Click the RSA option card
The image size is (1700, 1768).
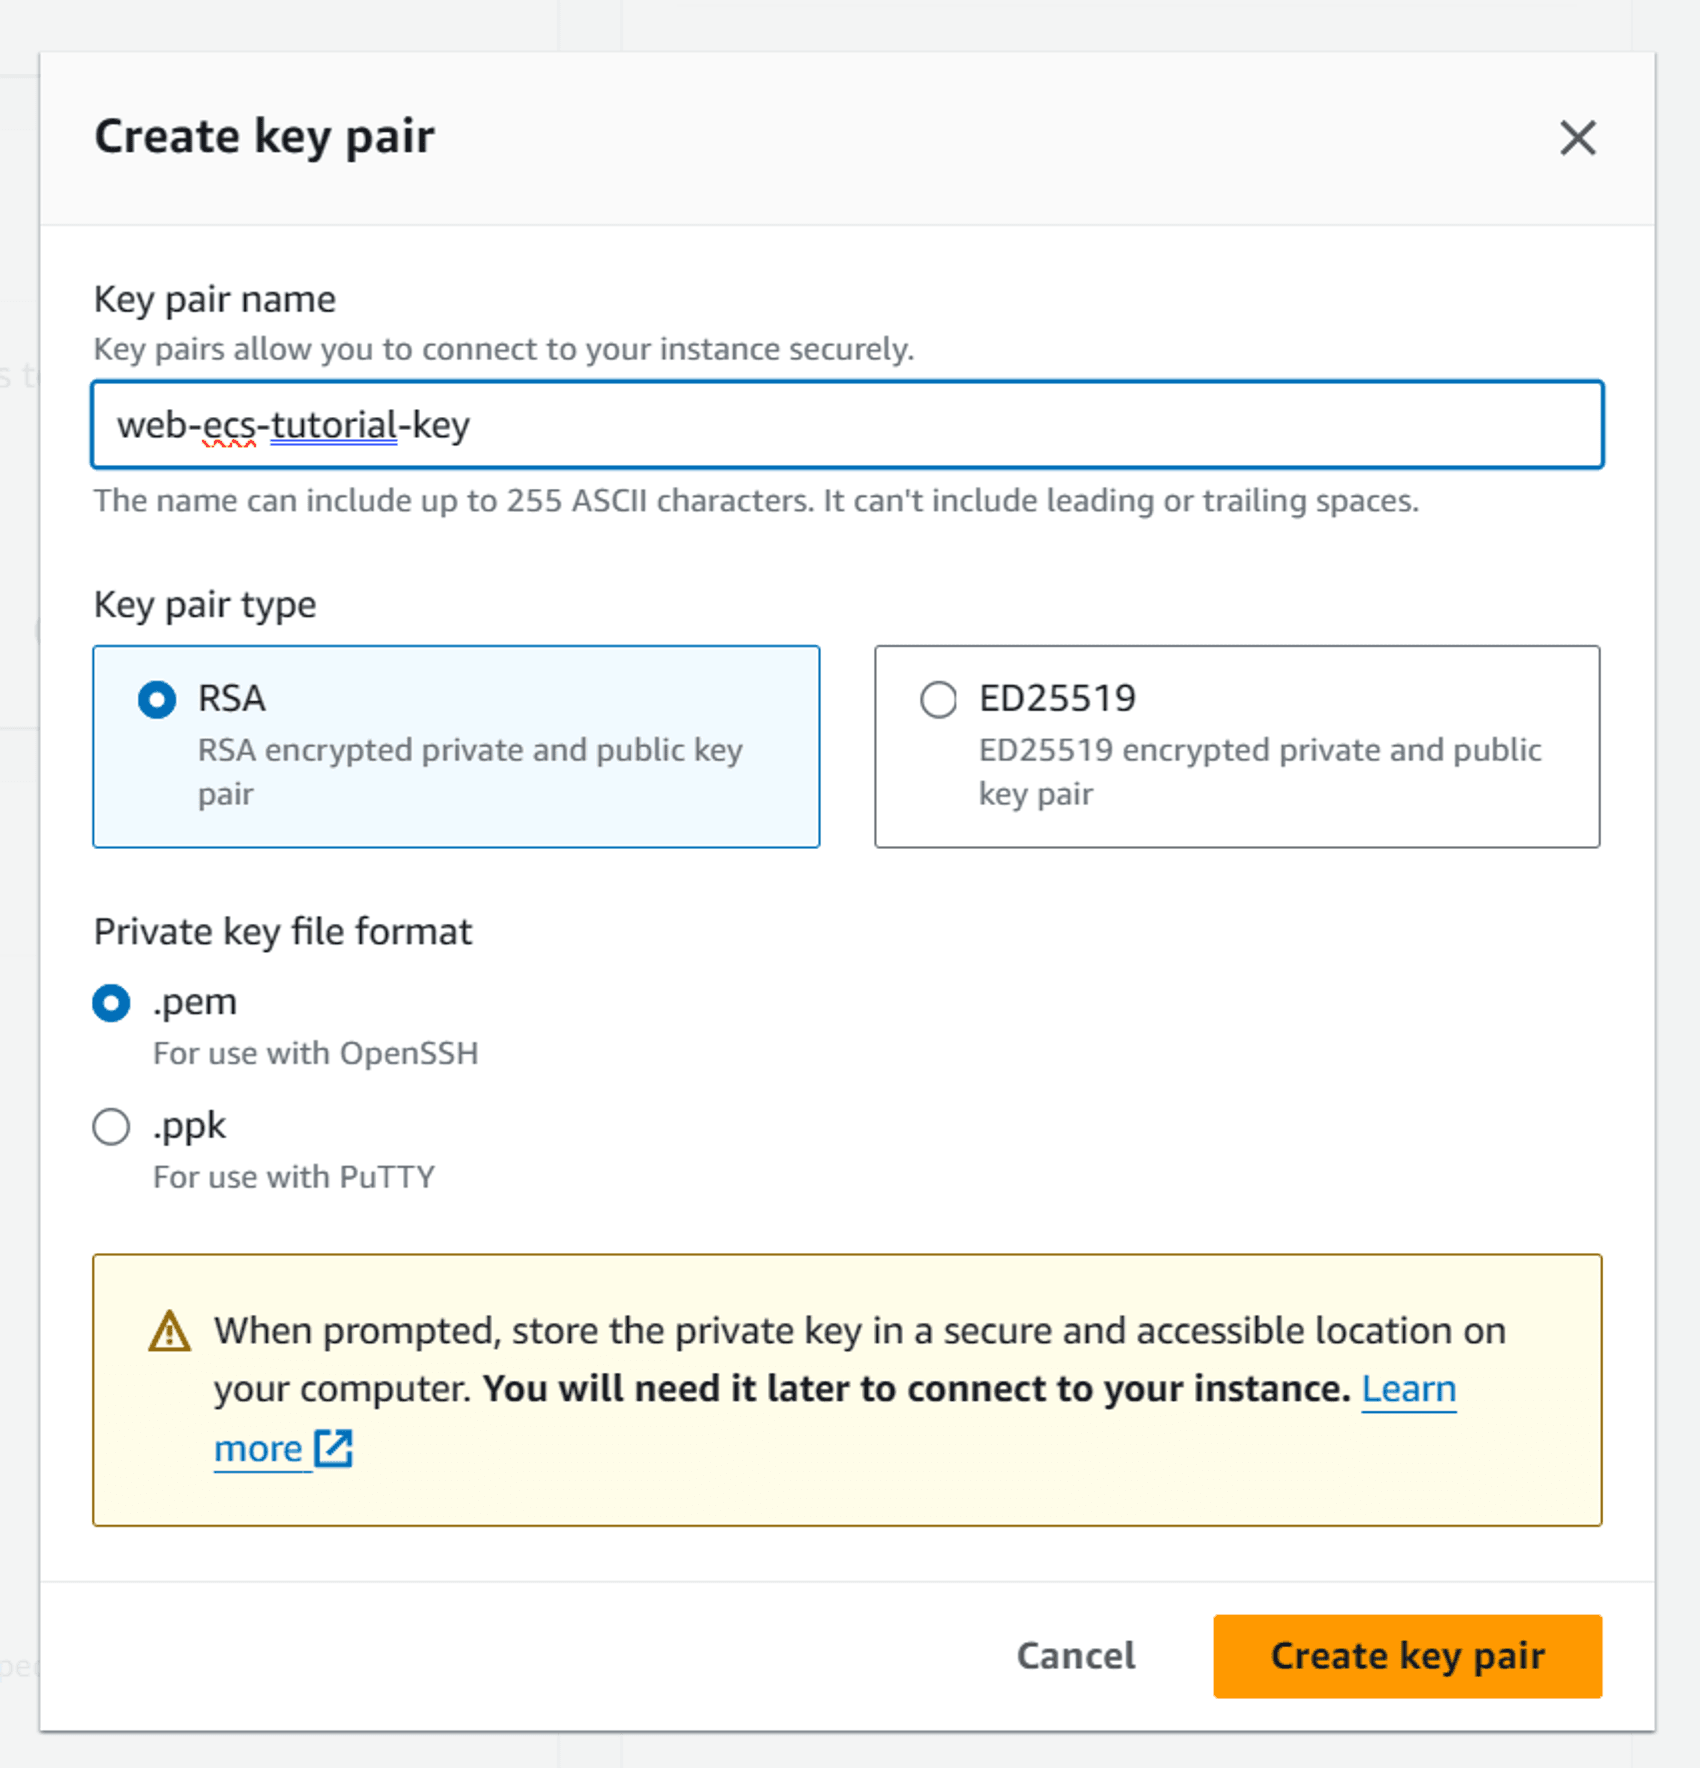tap(457, 747)
